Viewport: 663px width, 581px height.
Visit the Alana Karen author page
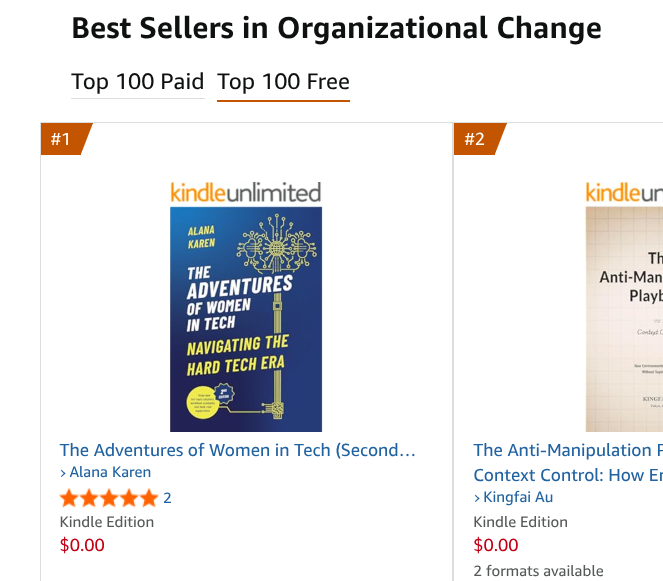coord(110,472)
